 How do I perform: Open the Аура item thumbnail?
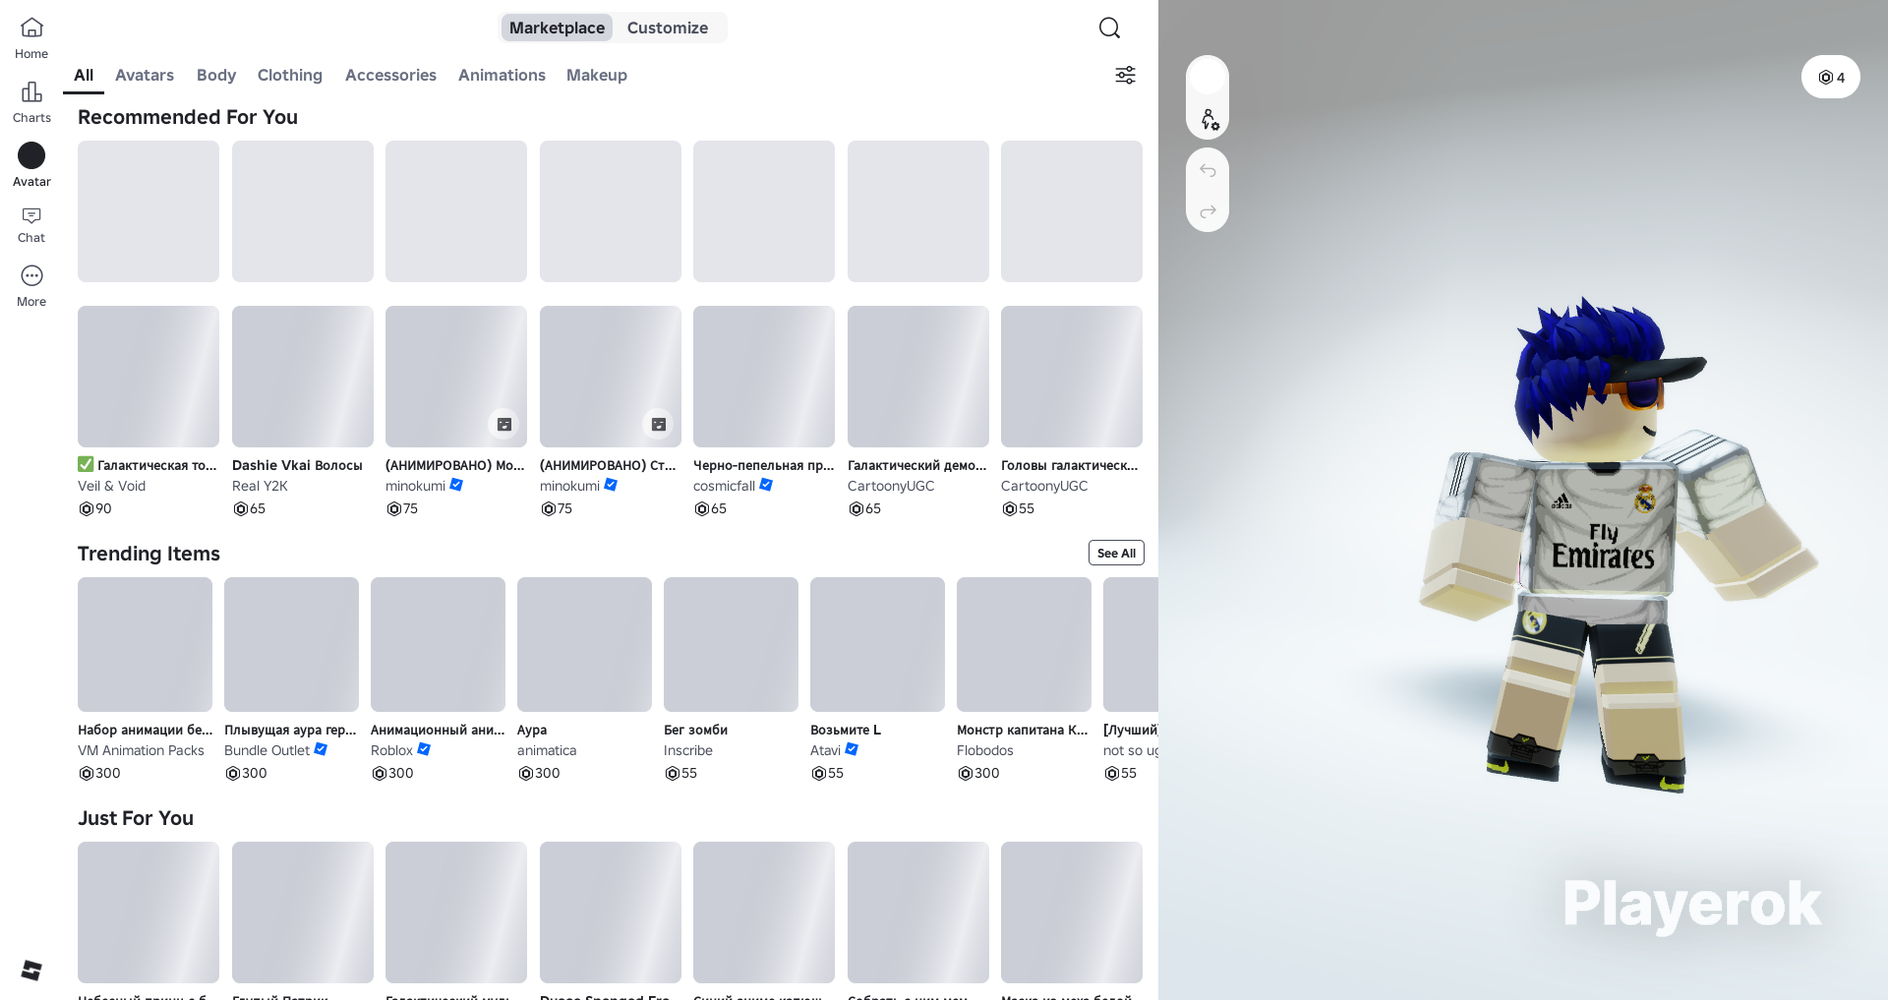pos(584,644)
